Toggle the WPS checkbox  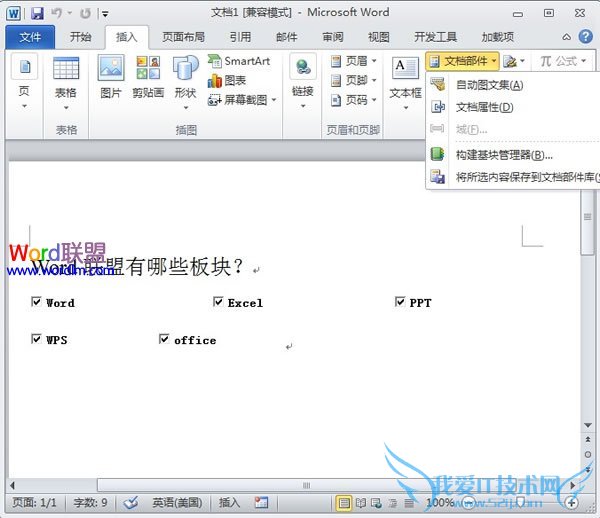pos(36,339)
